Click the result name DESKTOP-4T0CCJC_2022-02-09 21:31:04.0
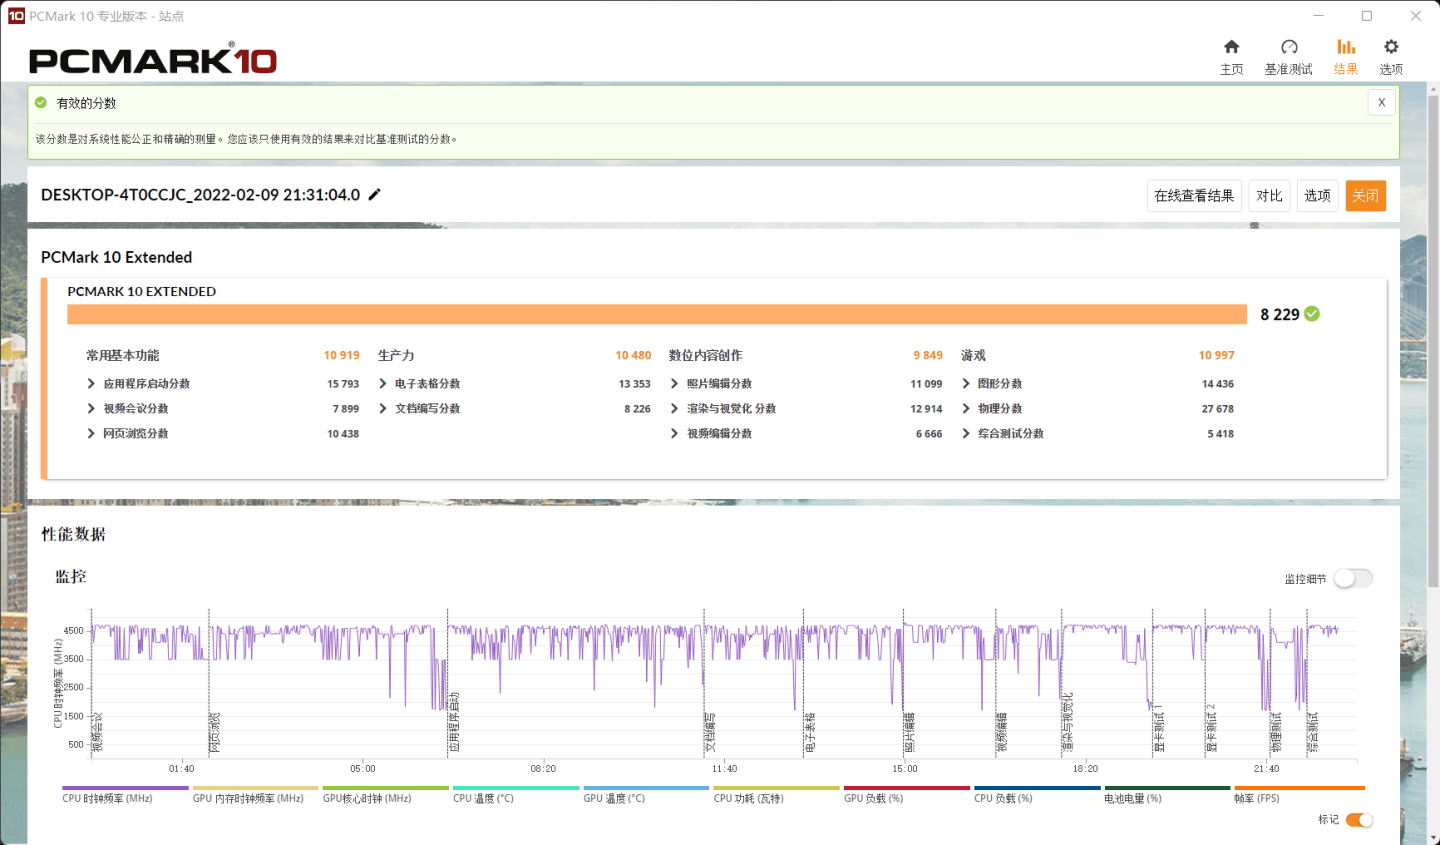1440x845 pixels. [x=201, y=194]
